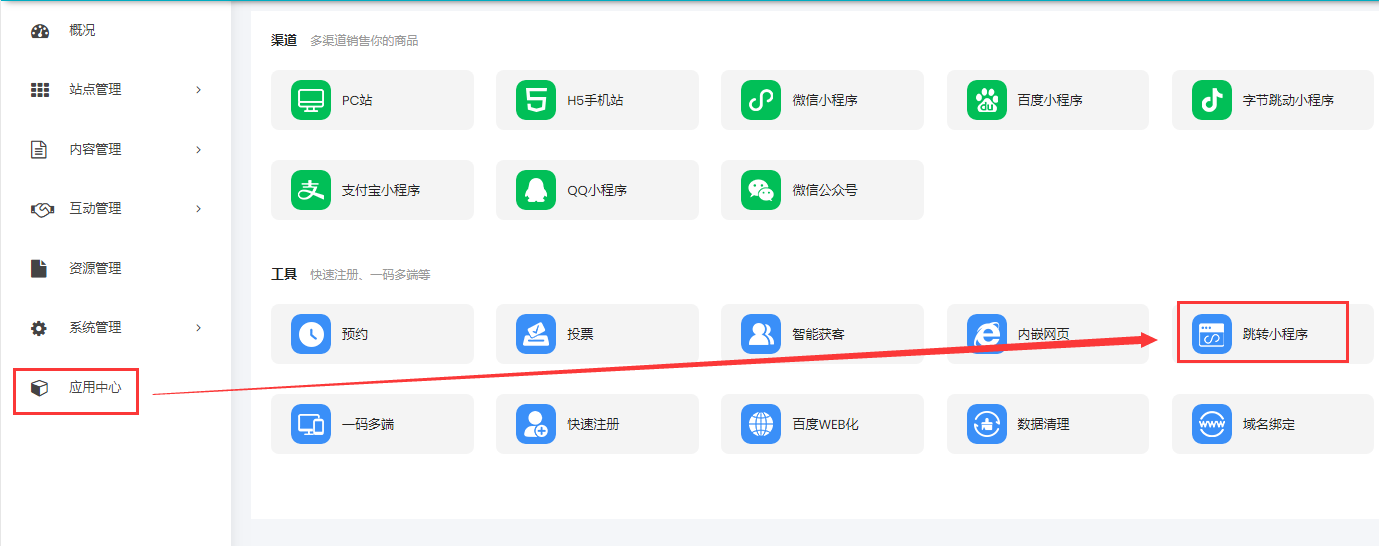The width and height of the screenshot is (1379, 546).
Task: Expand the 系统管理 chevron
Action: coord(198,328)
